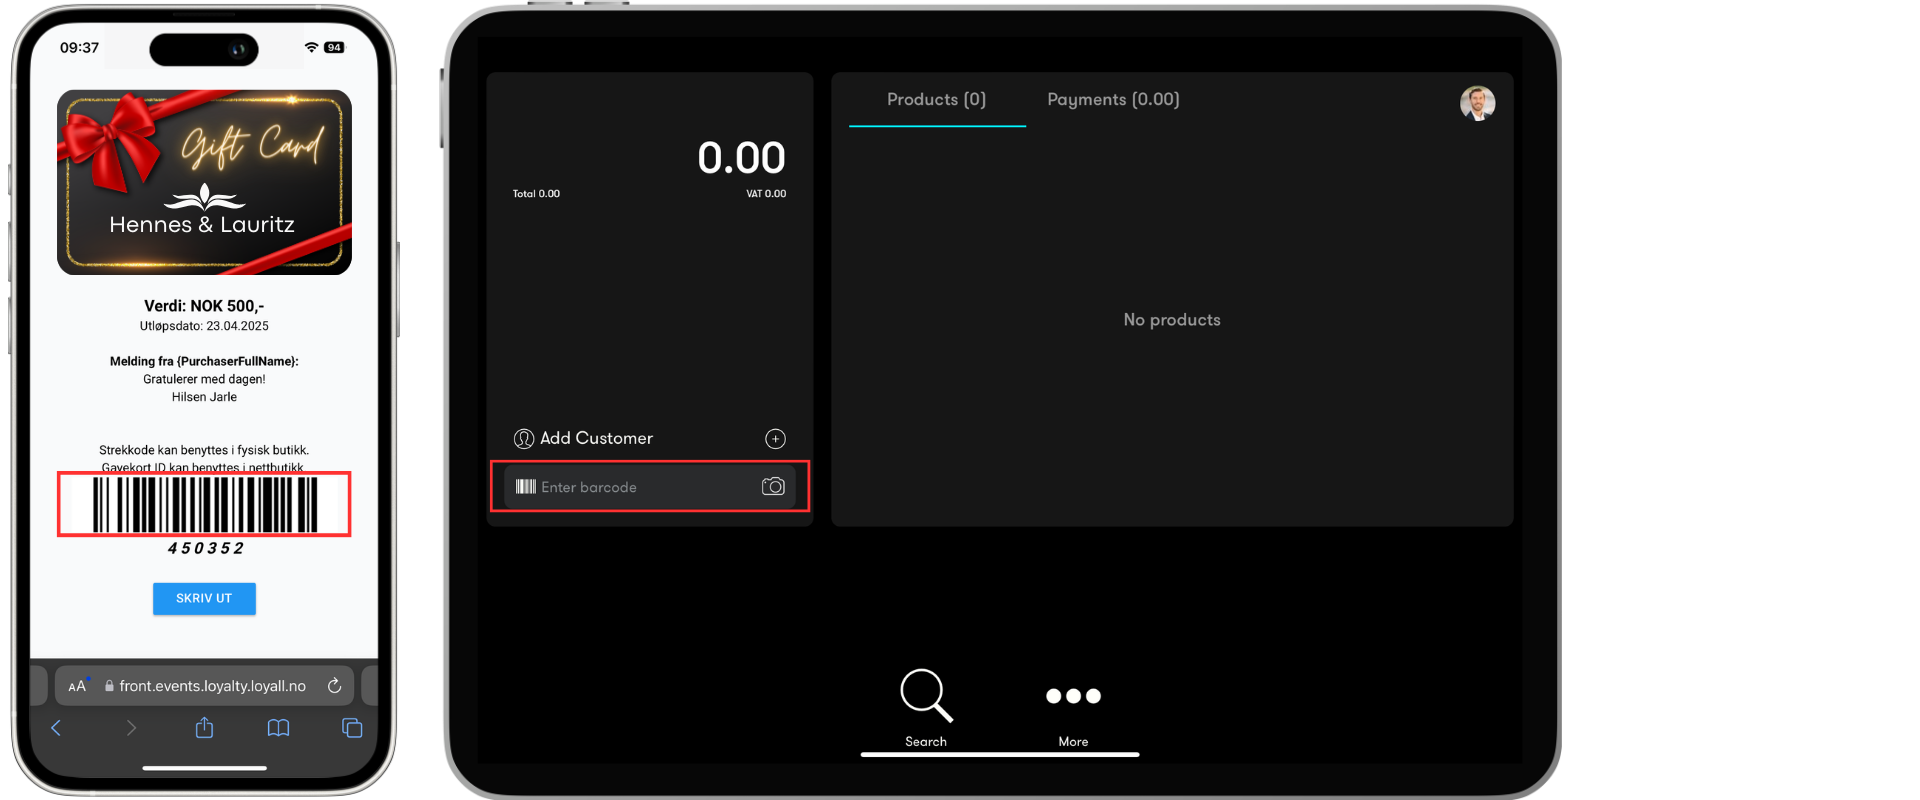Click the large 0.00 total amount

pyautogui.click(x=741, y=157)
